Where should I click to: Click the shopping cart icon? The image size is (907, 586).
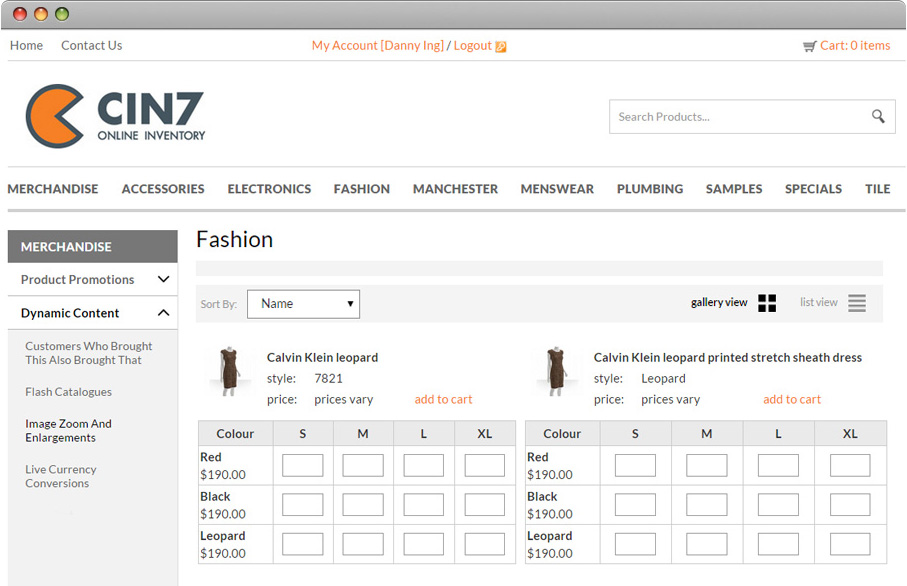[809, 46]
